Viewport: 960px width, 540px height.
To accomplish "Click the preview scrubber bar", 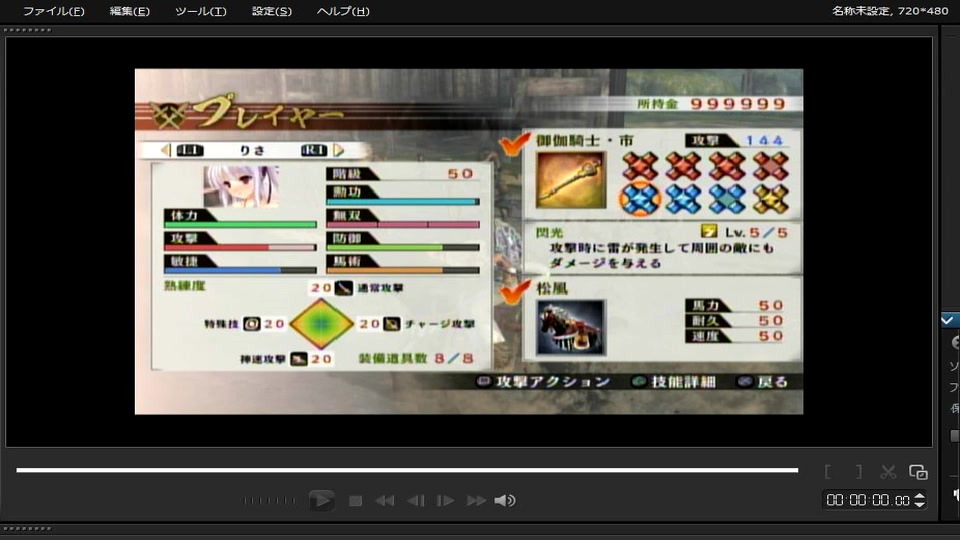I will tap(407, 470).
